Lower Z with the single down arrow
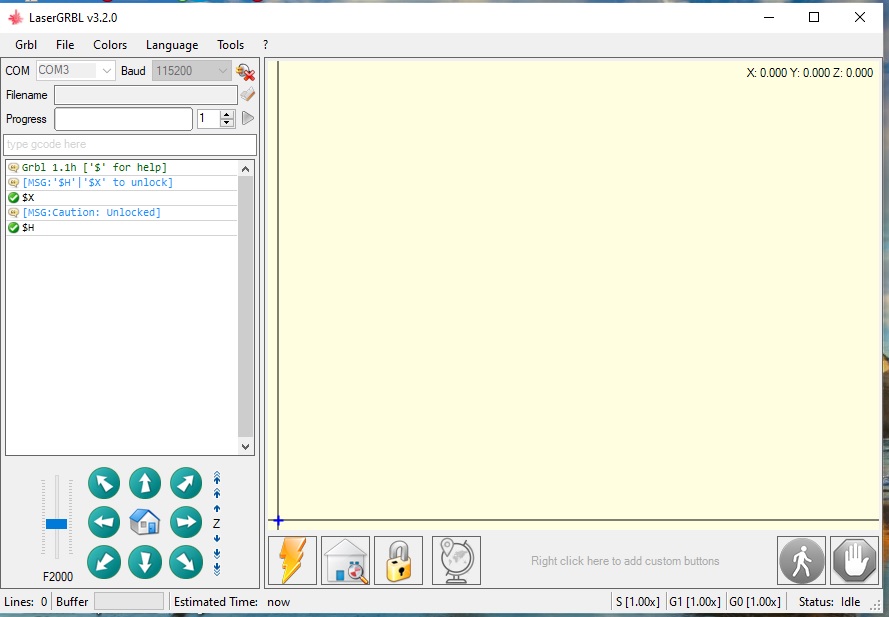This screenshot has height=617, width=889. [217, 538]
